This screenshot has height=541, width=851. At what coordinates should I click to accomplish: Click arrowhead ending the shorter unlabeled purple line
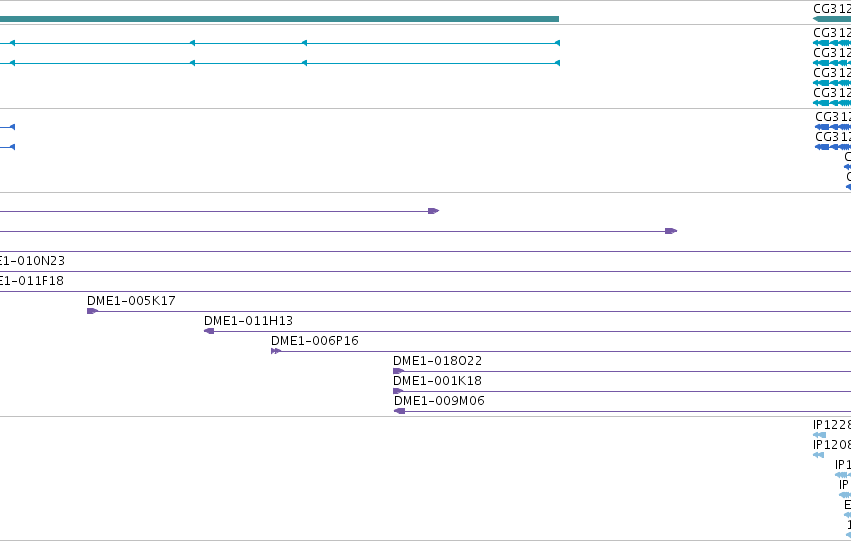coord(433,211)
